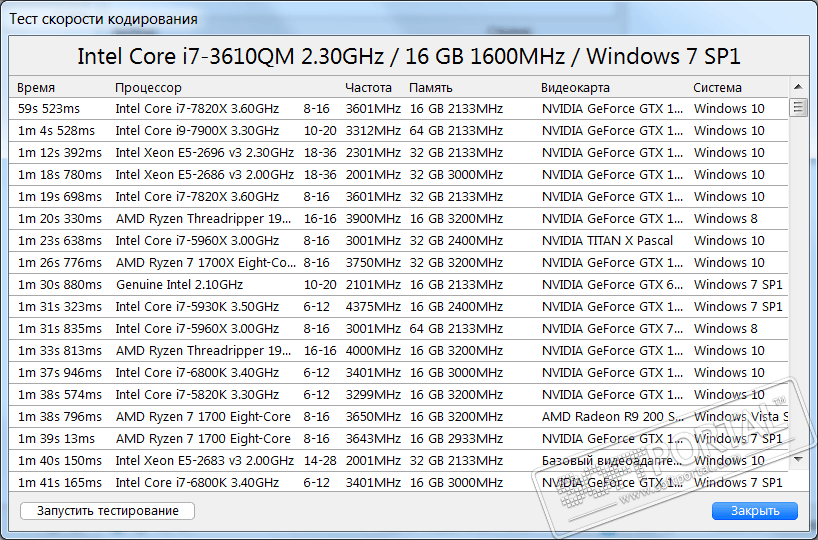Click the 2301MHz frequency cell
Screen dimensions: 818x540
click(x=373, y=152)
